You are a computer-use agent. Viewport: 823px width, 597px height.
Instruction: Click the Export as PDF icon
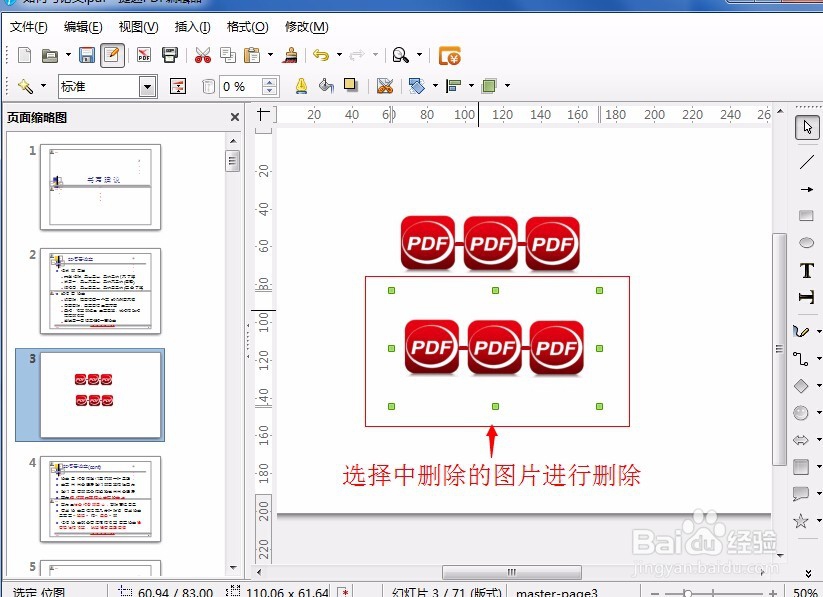144,55
